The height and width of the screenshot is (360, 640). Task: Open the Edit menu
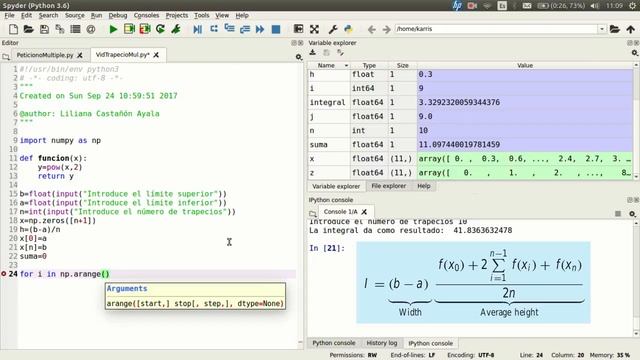tap(26, 15)
